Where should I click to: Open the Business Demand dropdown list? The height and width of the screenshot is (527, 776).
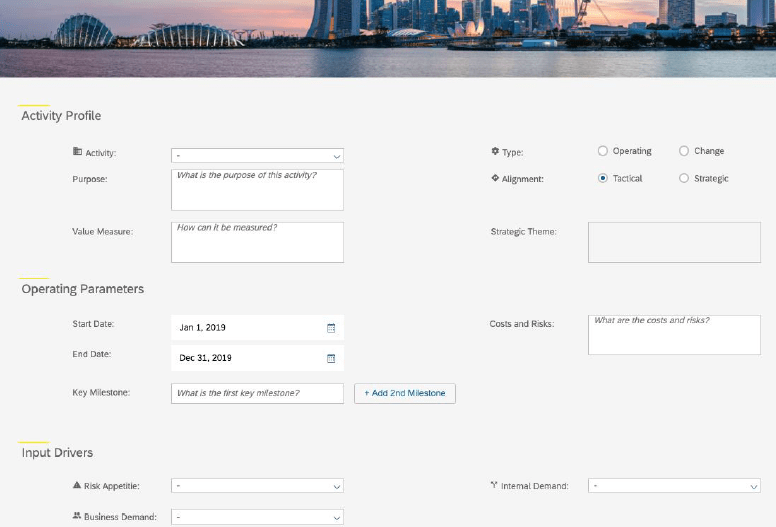(257, 517)
